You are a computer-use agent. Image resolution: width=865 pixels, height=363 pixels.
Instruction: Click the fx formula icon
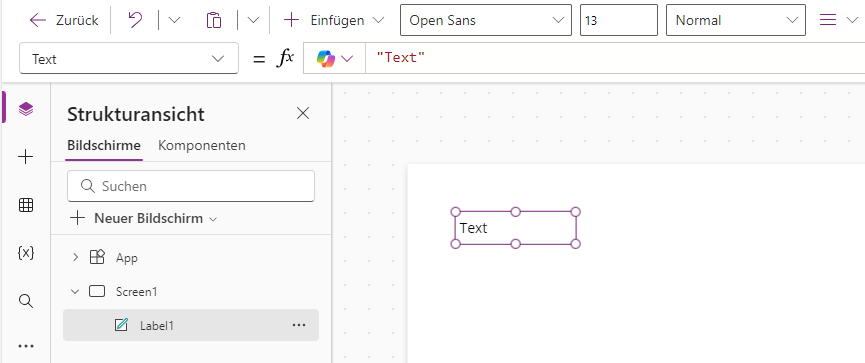[285, 58]
